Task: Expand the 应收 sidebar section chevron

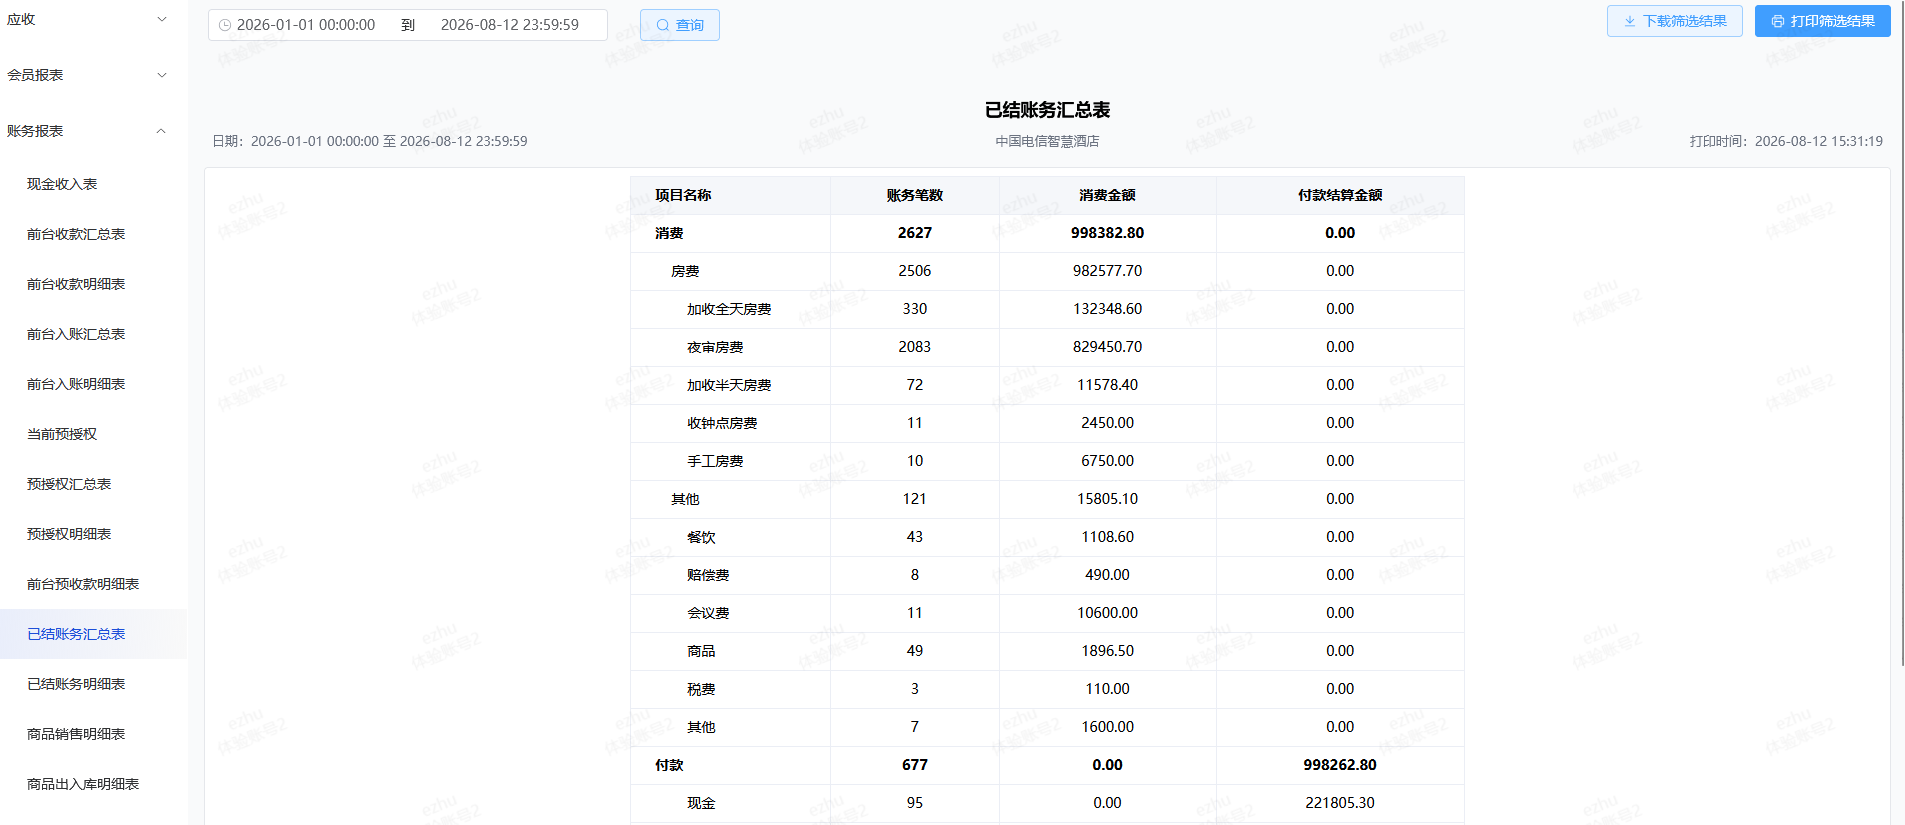Action: tap(162, 19)
